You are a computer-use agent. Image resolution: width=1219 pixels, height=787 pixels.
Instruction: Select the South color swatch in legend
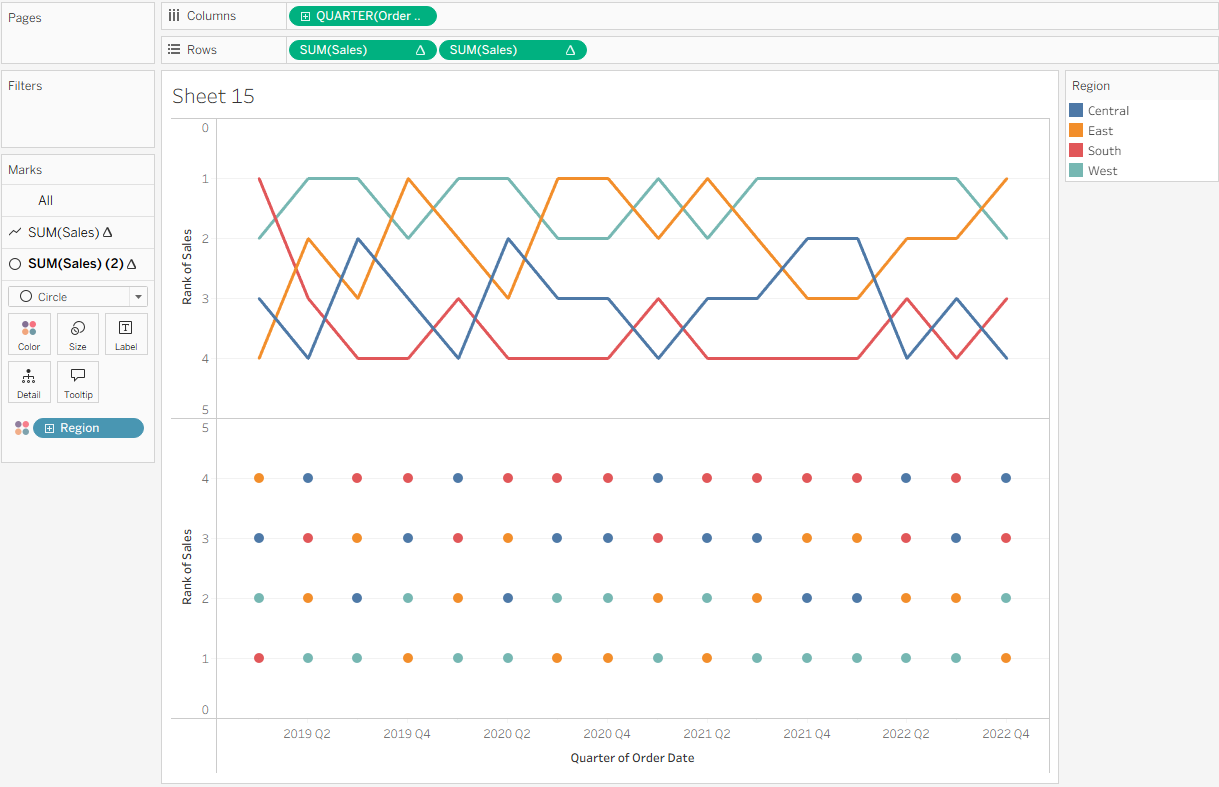1076,151
